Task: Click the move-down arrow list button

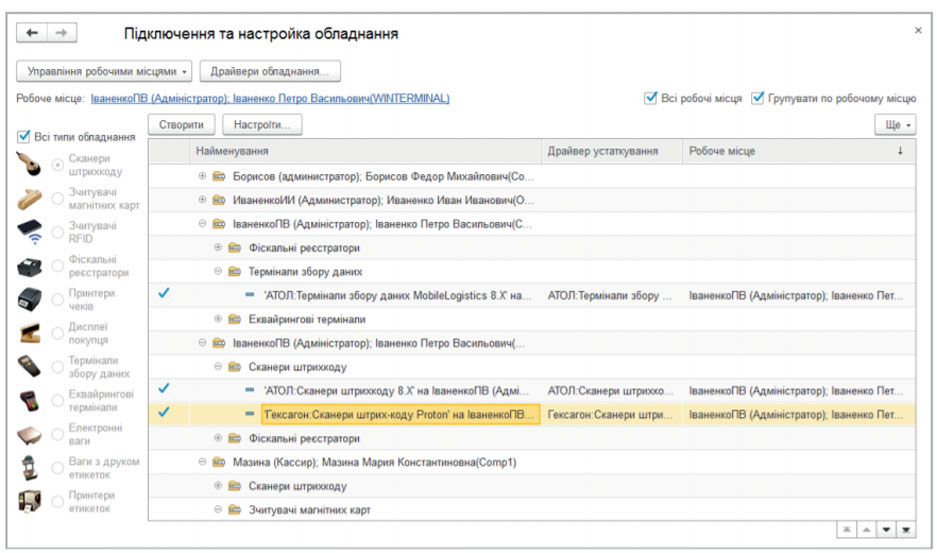Action: (886, 530)
